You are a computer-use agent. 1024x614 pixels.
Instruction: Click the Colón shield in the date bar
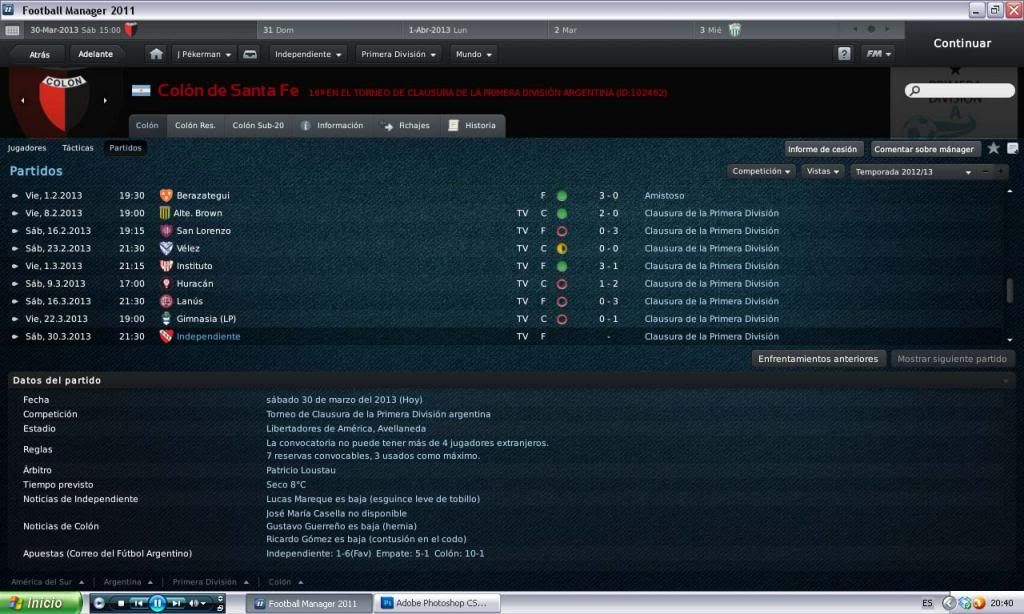tap(131, 29)
